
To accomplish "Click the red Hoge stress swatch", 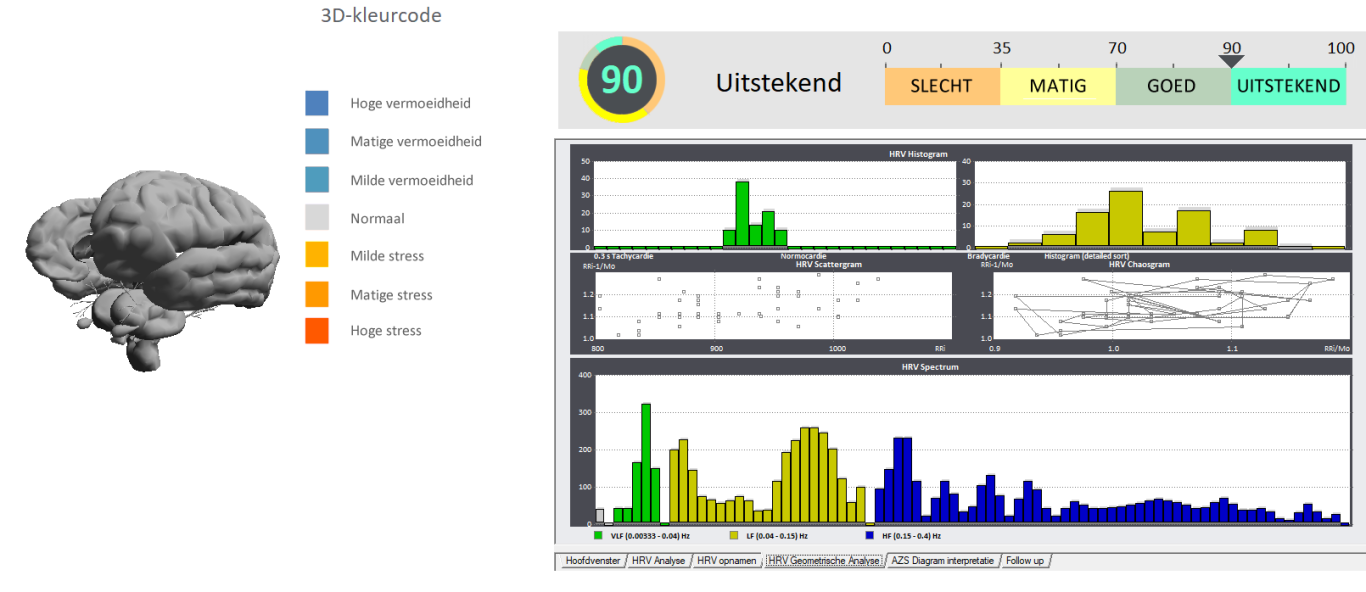I will point(317,331).
